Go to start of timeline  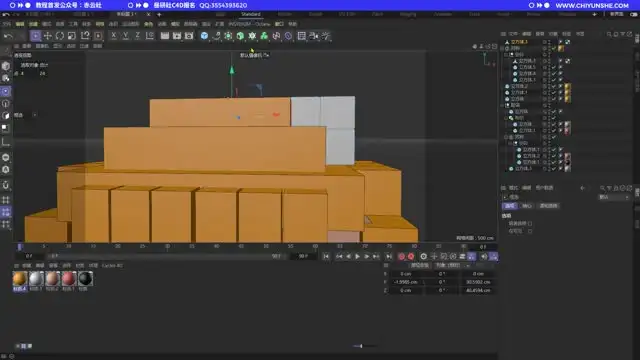(326, 256)
